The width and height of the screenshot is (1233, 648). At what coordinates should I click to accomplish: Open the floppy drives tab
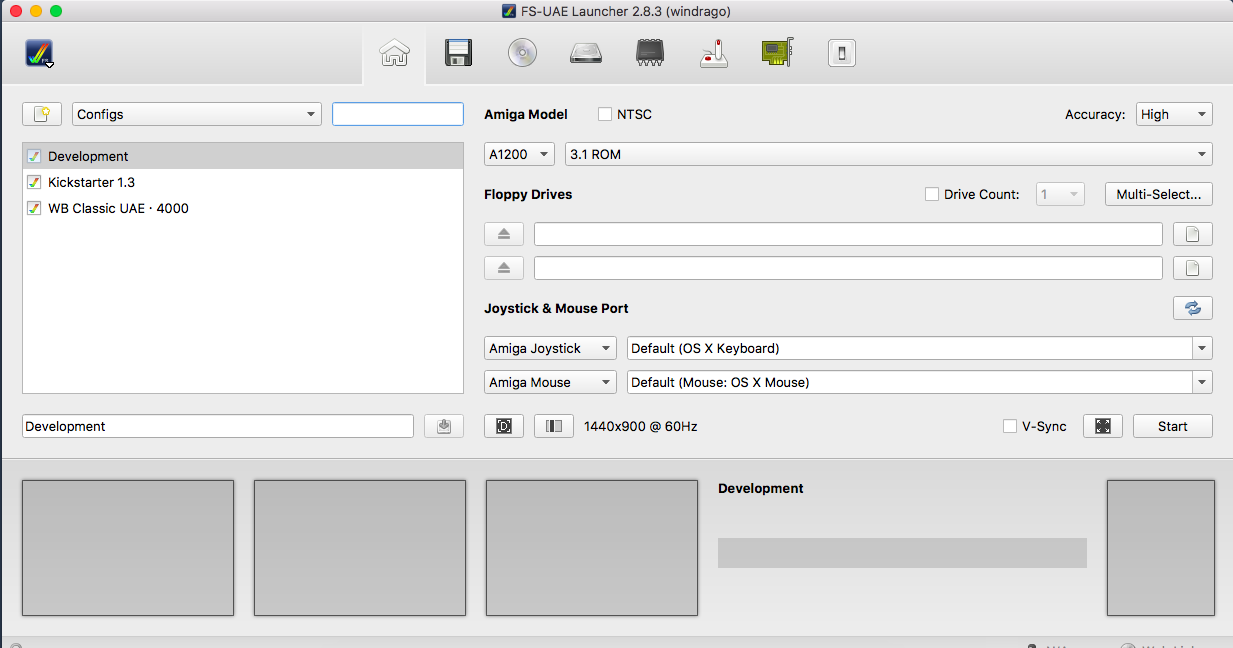(x=458, y=53)
